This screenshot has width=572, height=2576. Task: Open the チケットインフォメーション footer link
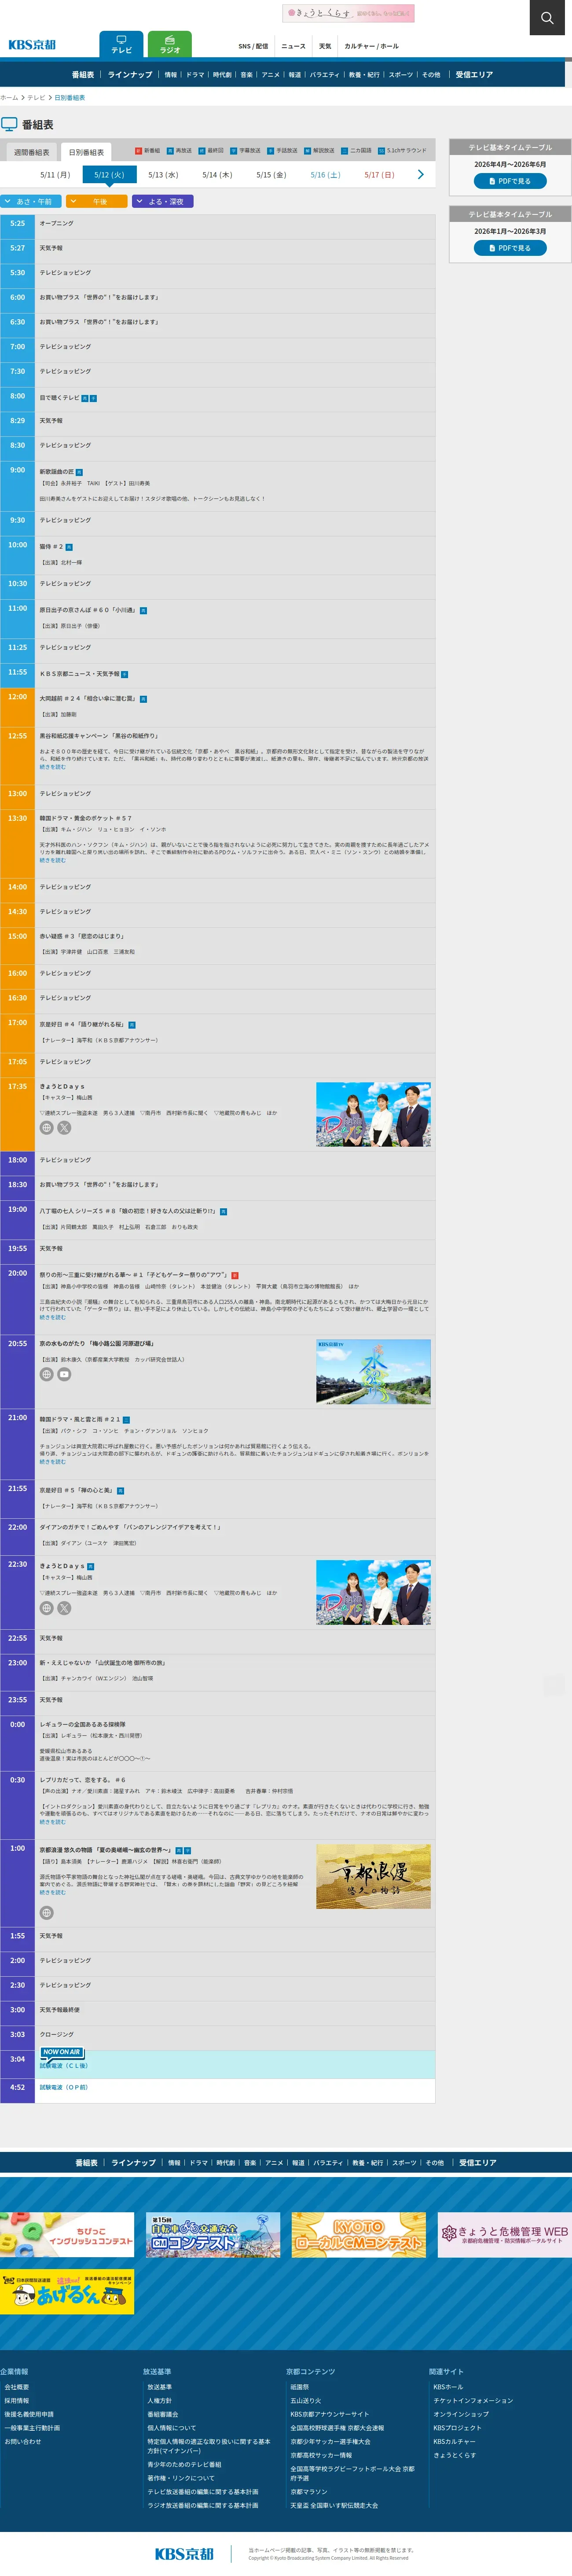473,2400
